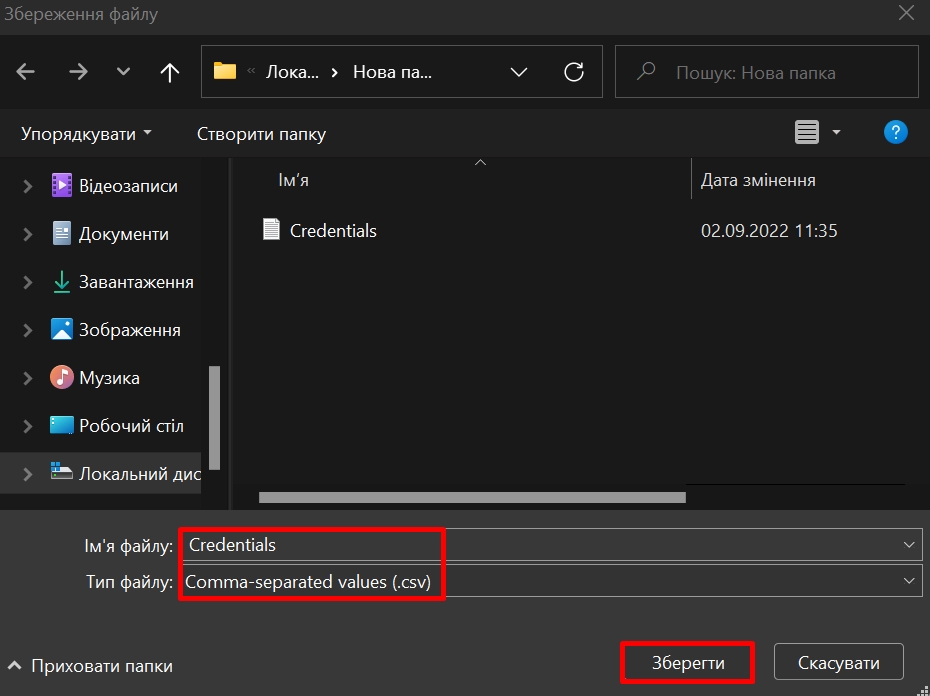
Task: Click the Forward navigation arrow
Action: 78,72
